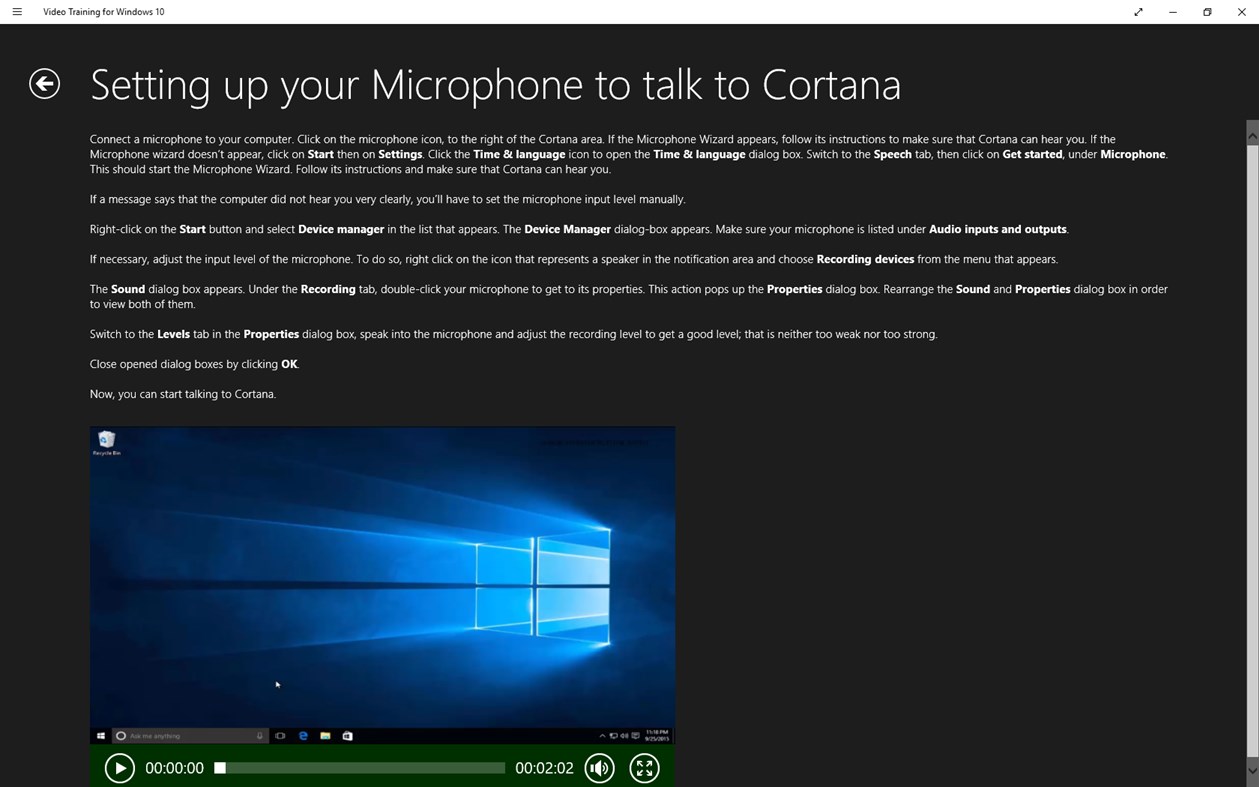Select the Task View icon in the video
This screenshot has height=787, width=1259.
pyautogui.click(x=280, y=735)
